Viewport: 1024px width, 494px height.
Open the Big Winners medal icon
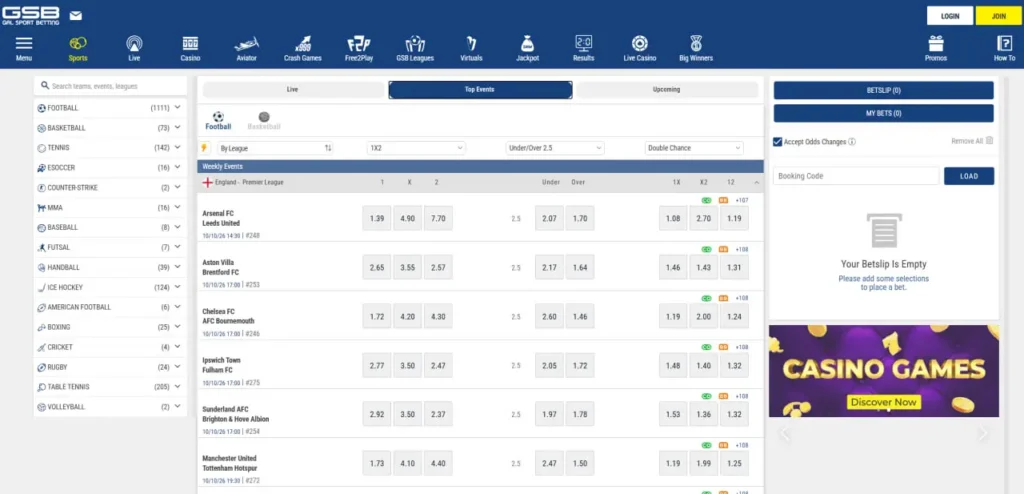[x=696, y=44]
